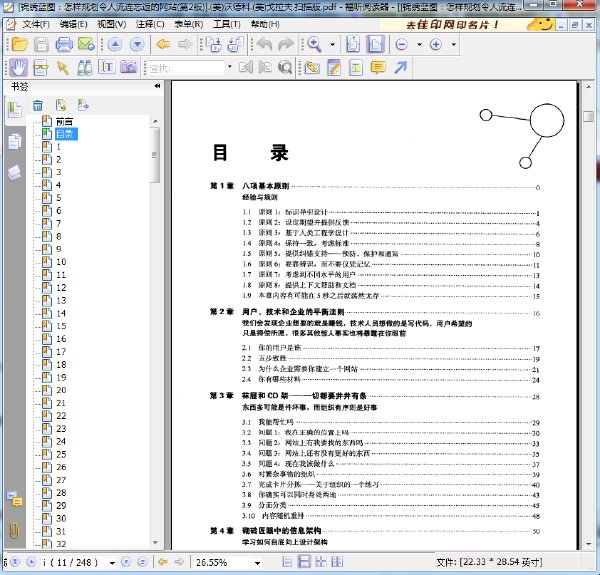The height and width of the screenshot is (575, 600).
Task: Enable facing pages view mode
Action: click(x=321, y=562)
